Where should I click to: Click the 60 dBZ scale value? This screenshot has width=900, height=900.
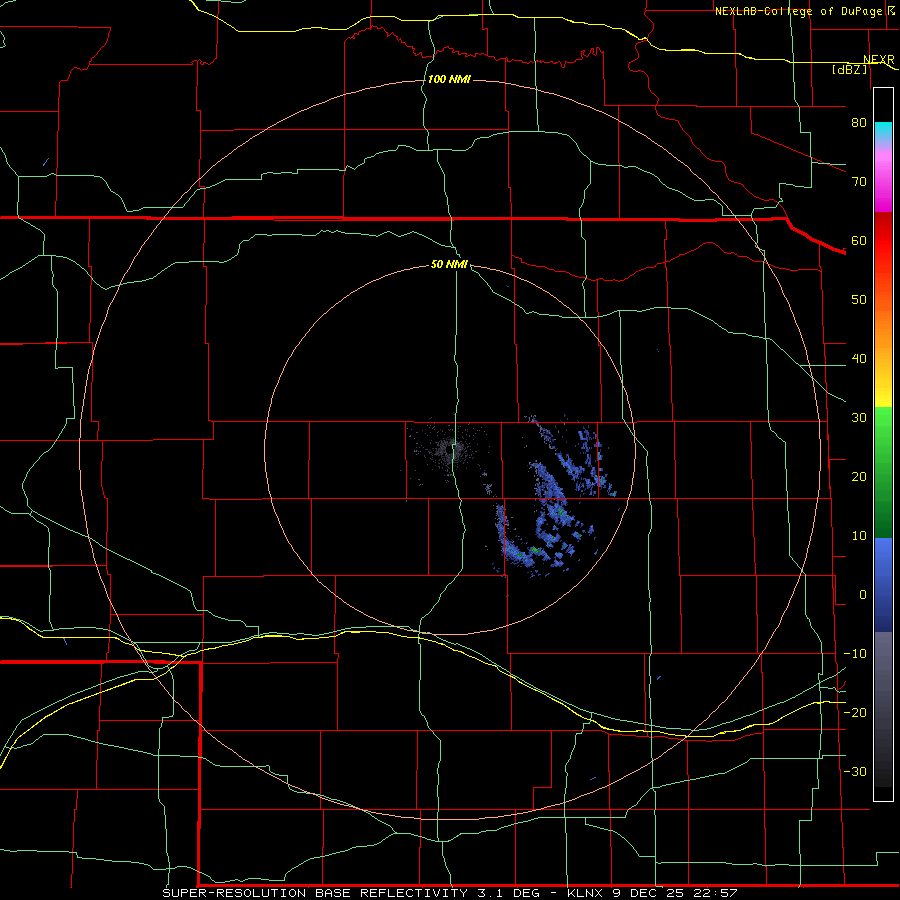tap(859, 240)
